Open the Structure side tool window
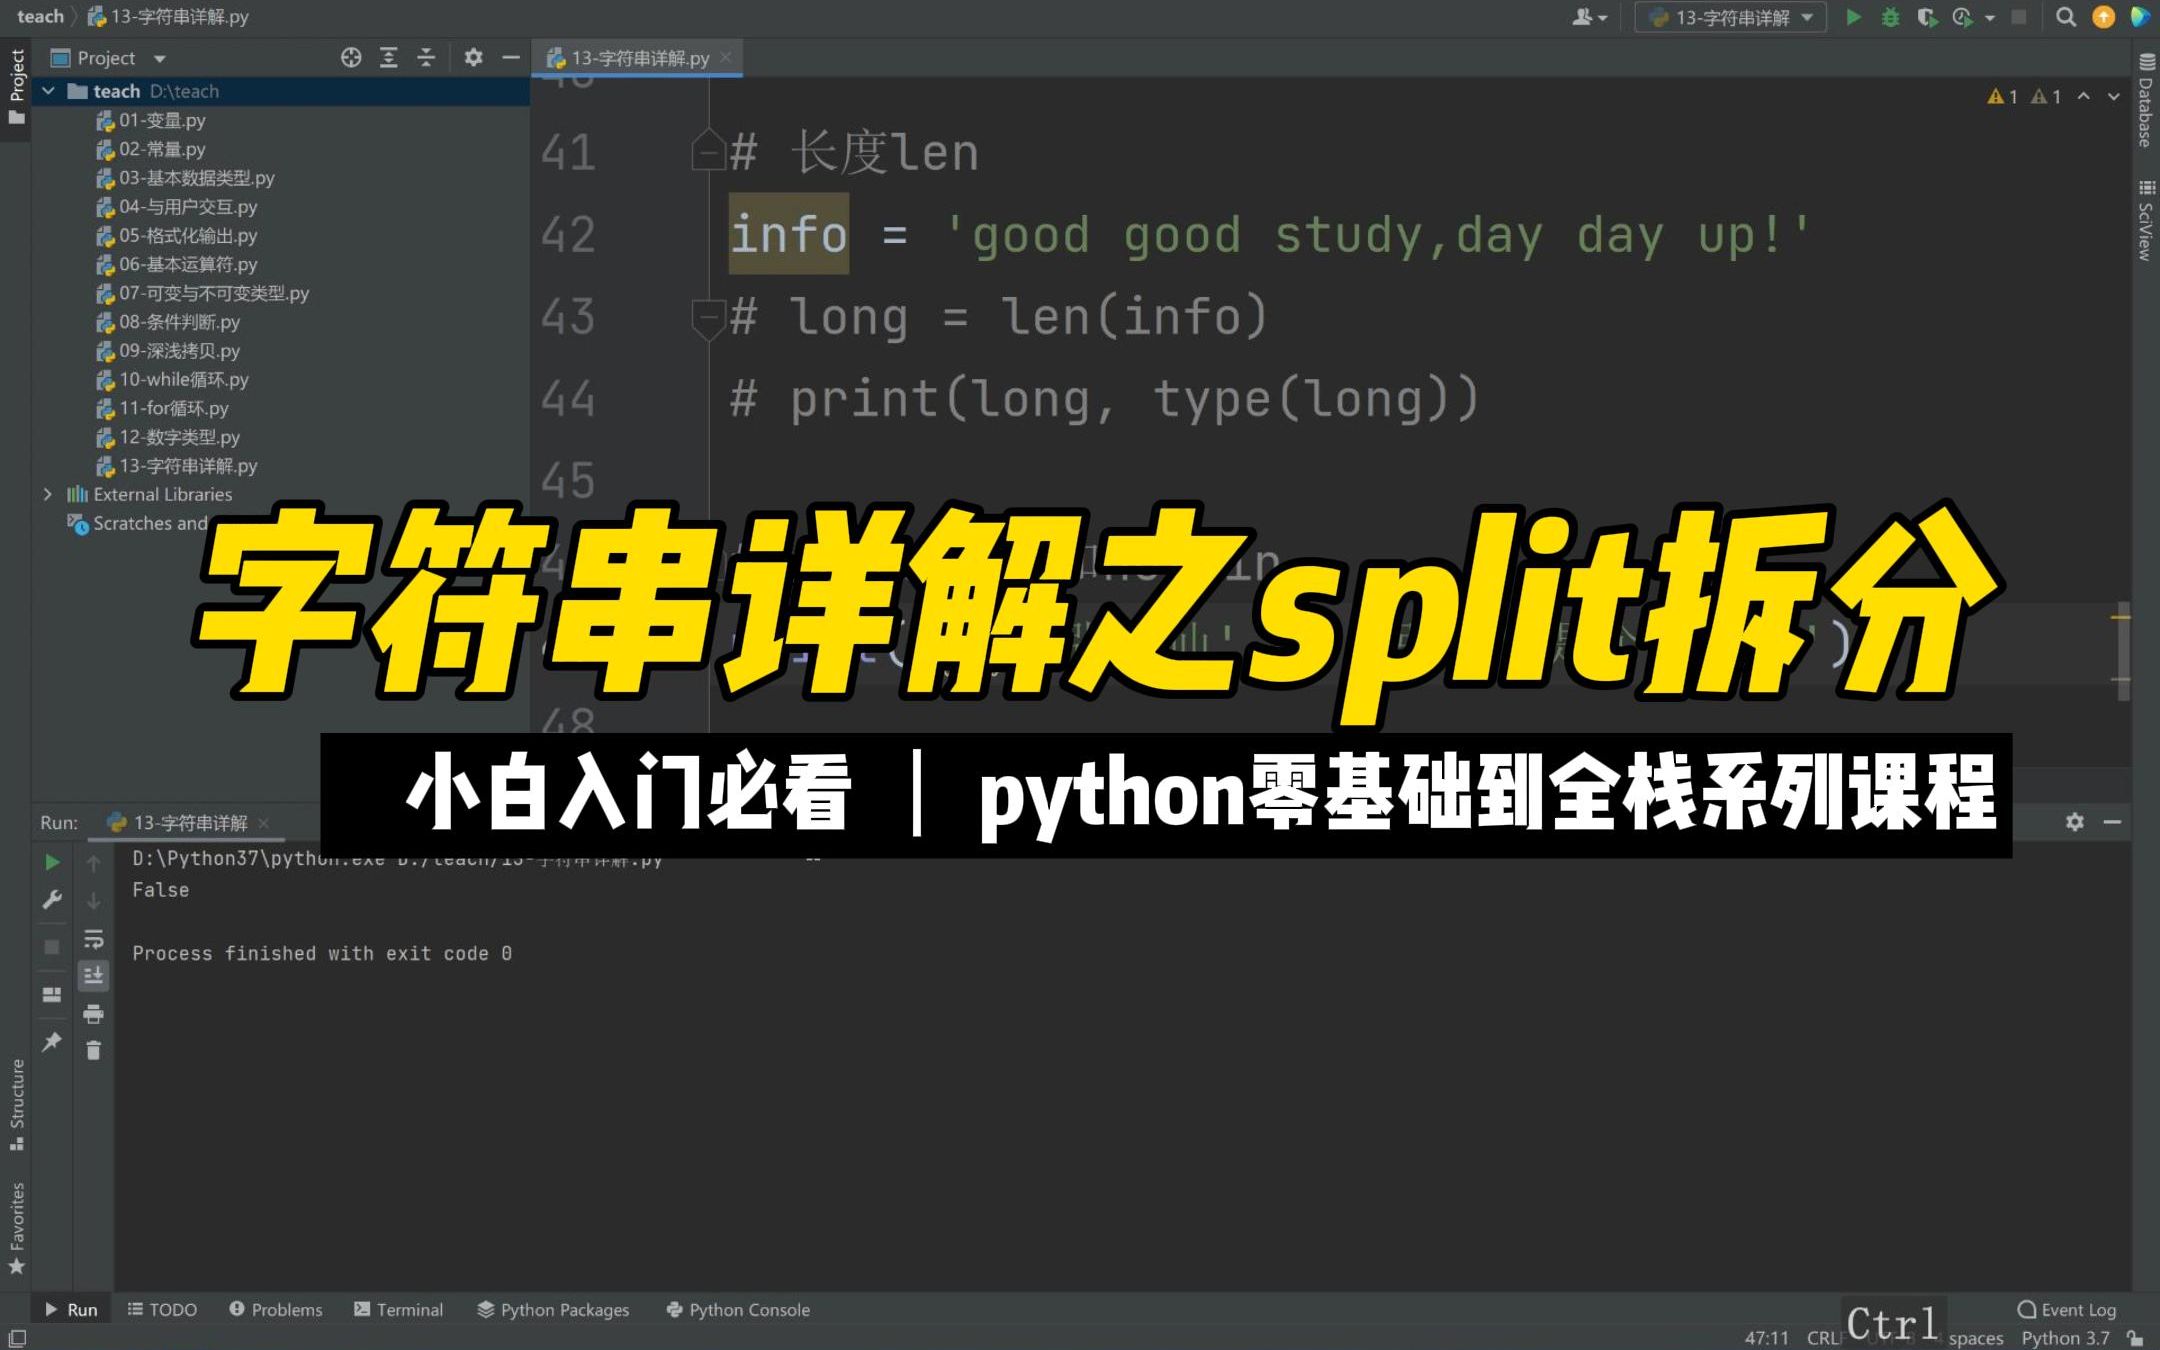 coord(16,1104)
